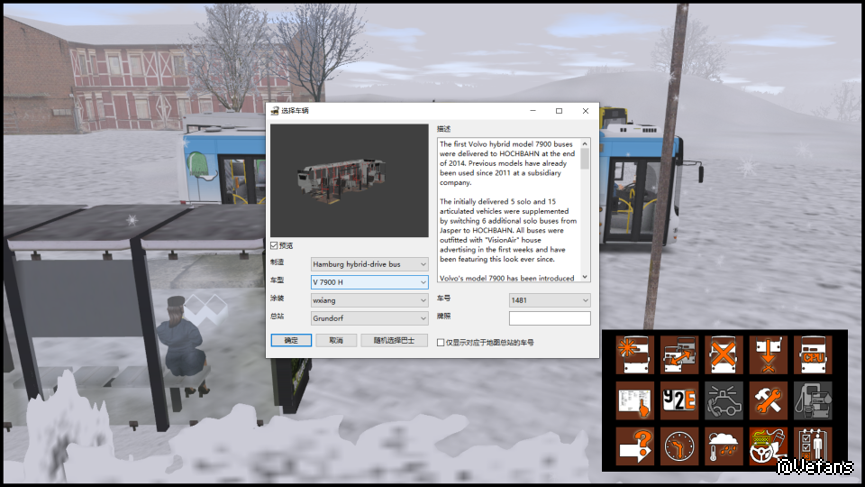
Task: Expand the Grundorf depot dropdown
Action: tap(369, 317)
